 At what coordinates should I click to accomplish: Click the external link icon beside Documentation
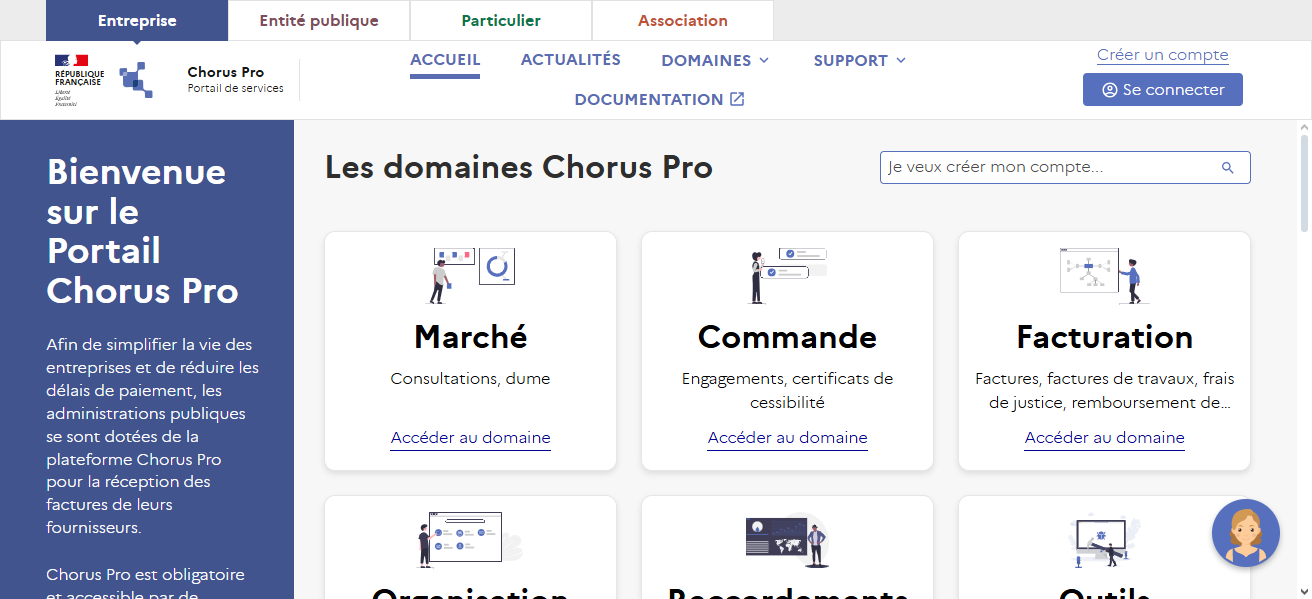[737, 99]
